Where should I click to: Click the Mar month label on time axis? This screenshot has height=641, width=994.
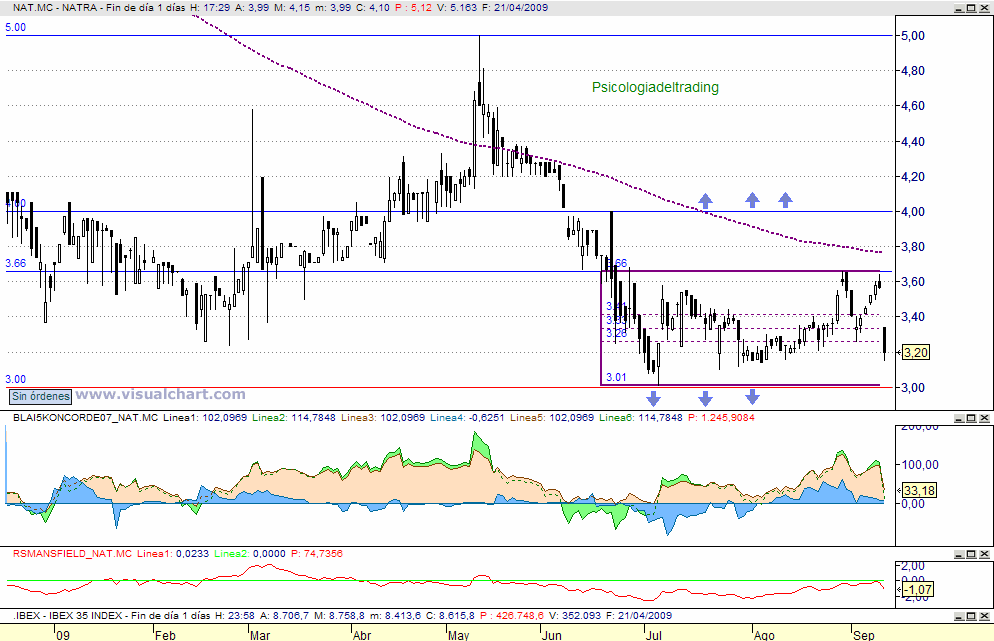260,635
